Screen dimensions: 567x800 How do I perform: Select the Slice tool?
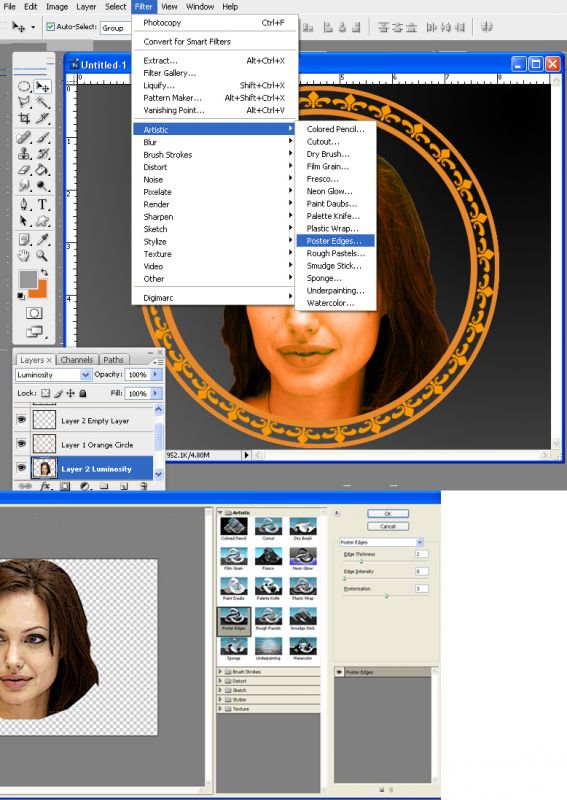coord(42,118)
